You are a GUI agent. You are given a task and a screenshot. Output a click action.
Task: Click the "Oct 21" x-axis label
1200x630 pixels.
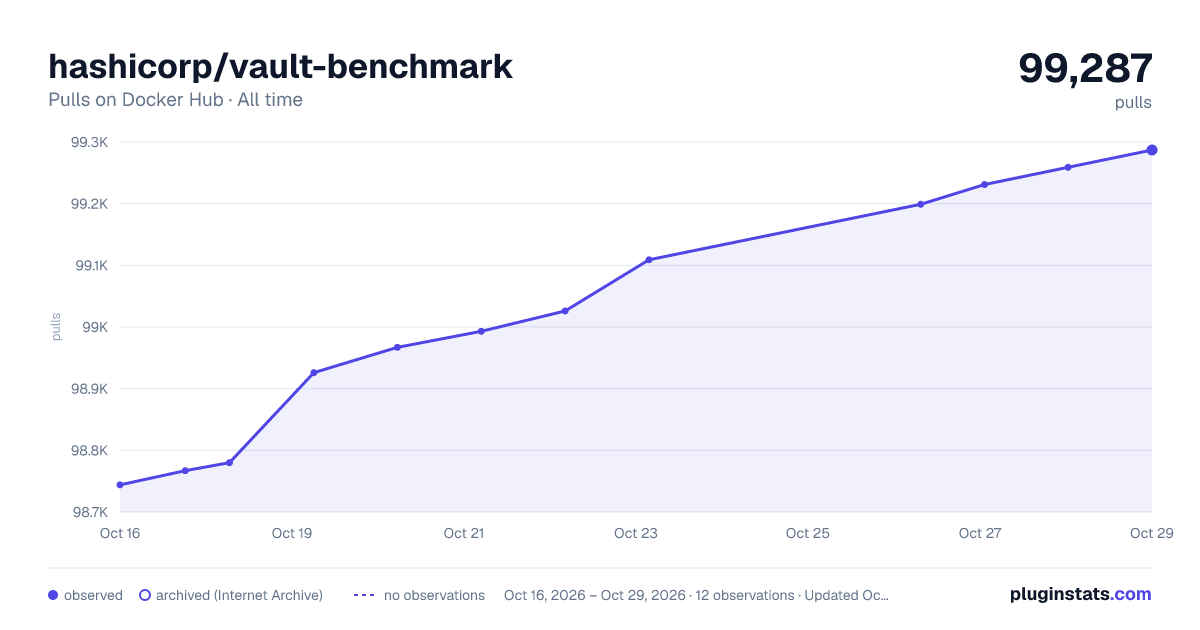click(464, 533)
